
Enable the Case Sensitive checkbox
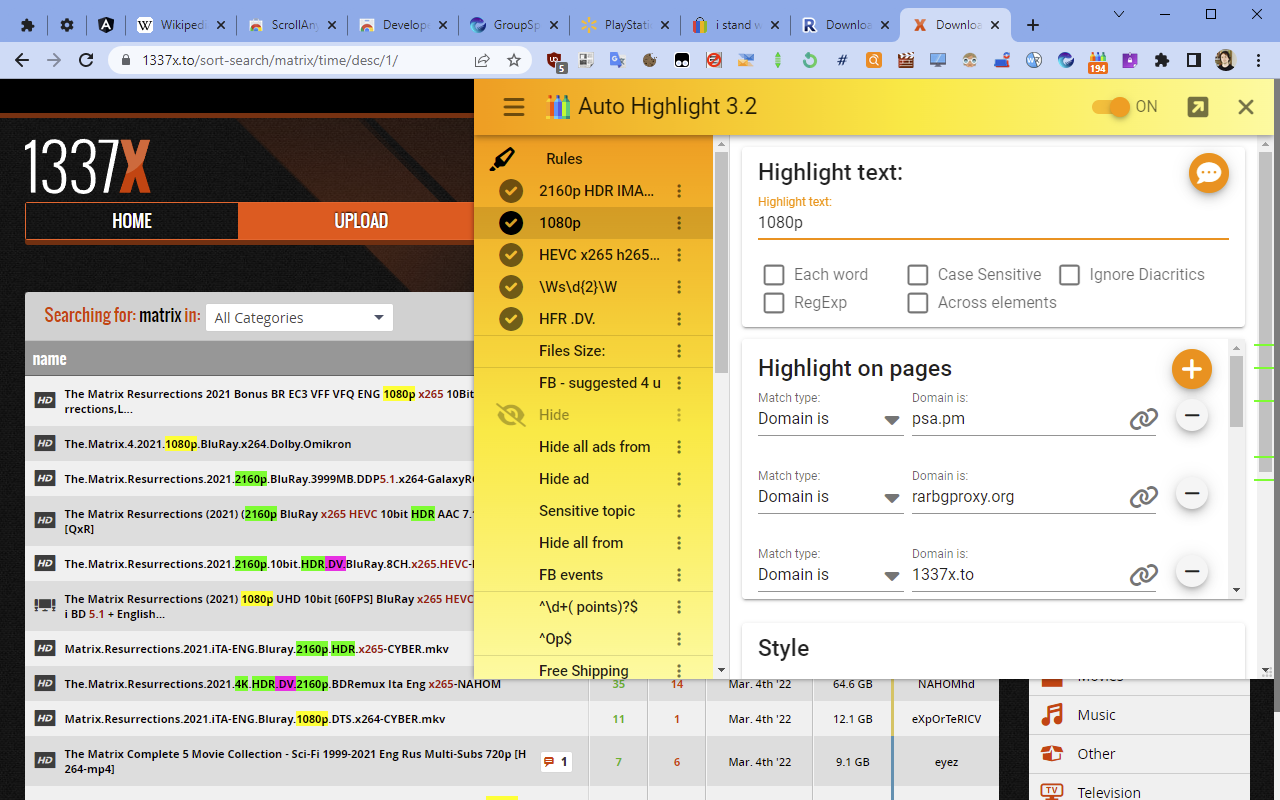tap(917, 274)
